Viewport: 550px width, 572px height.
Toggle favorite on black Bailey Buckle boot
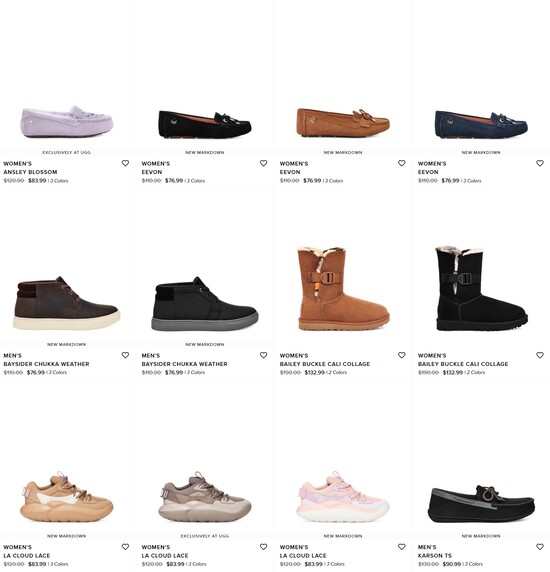click(x=540, y=355)
